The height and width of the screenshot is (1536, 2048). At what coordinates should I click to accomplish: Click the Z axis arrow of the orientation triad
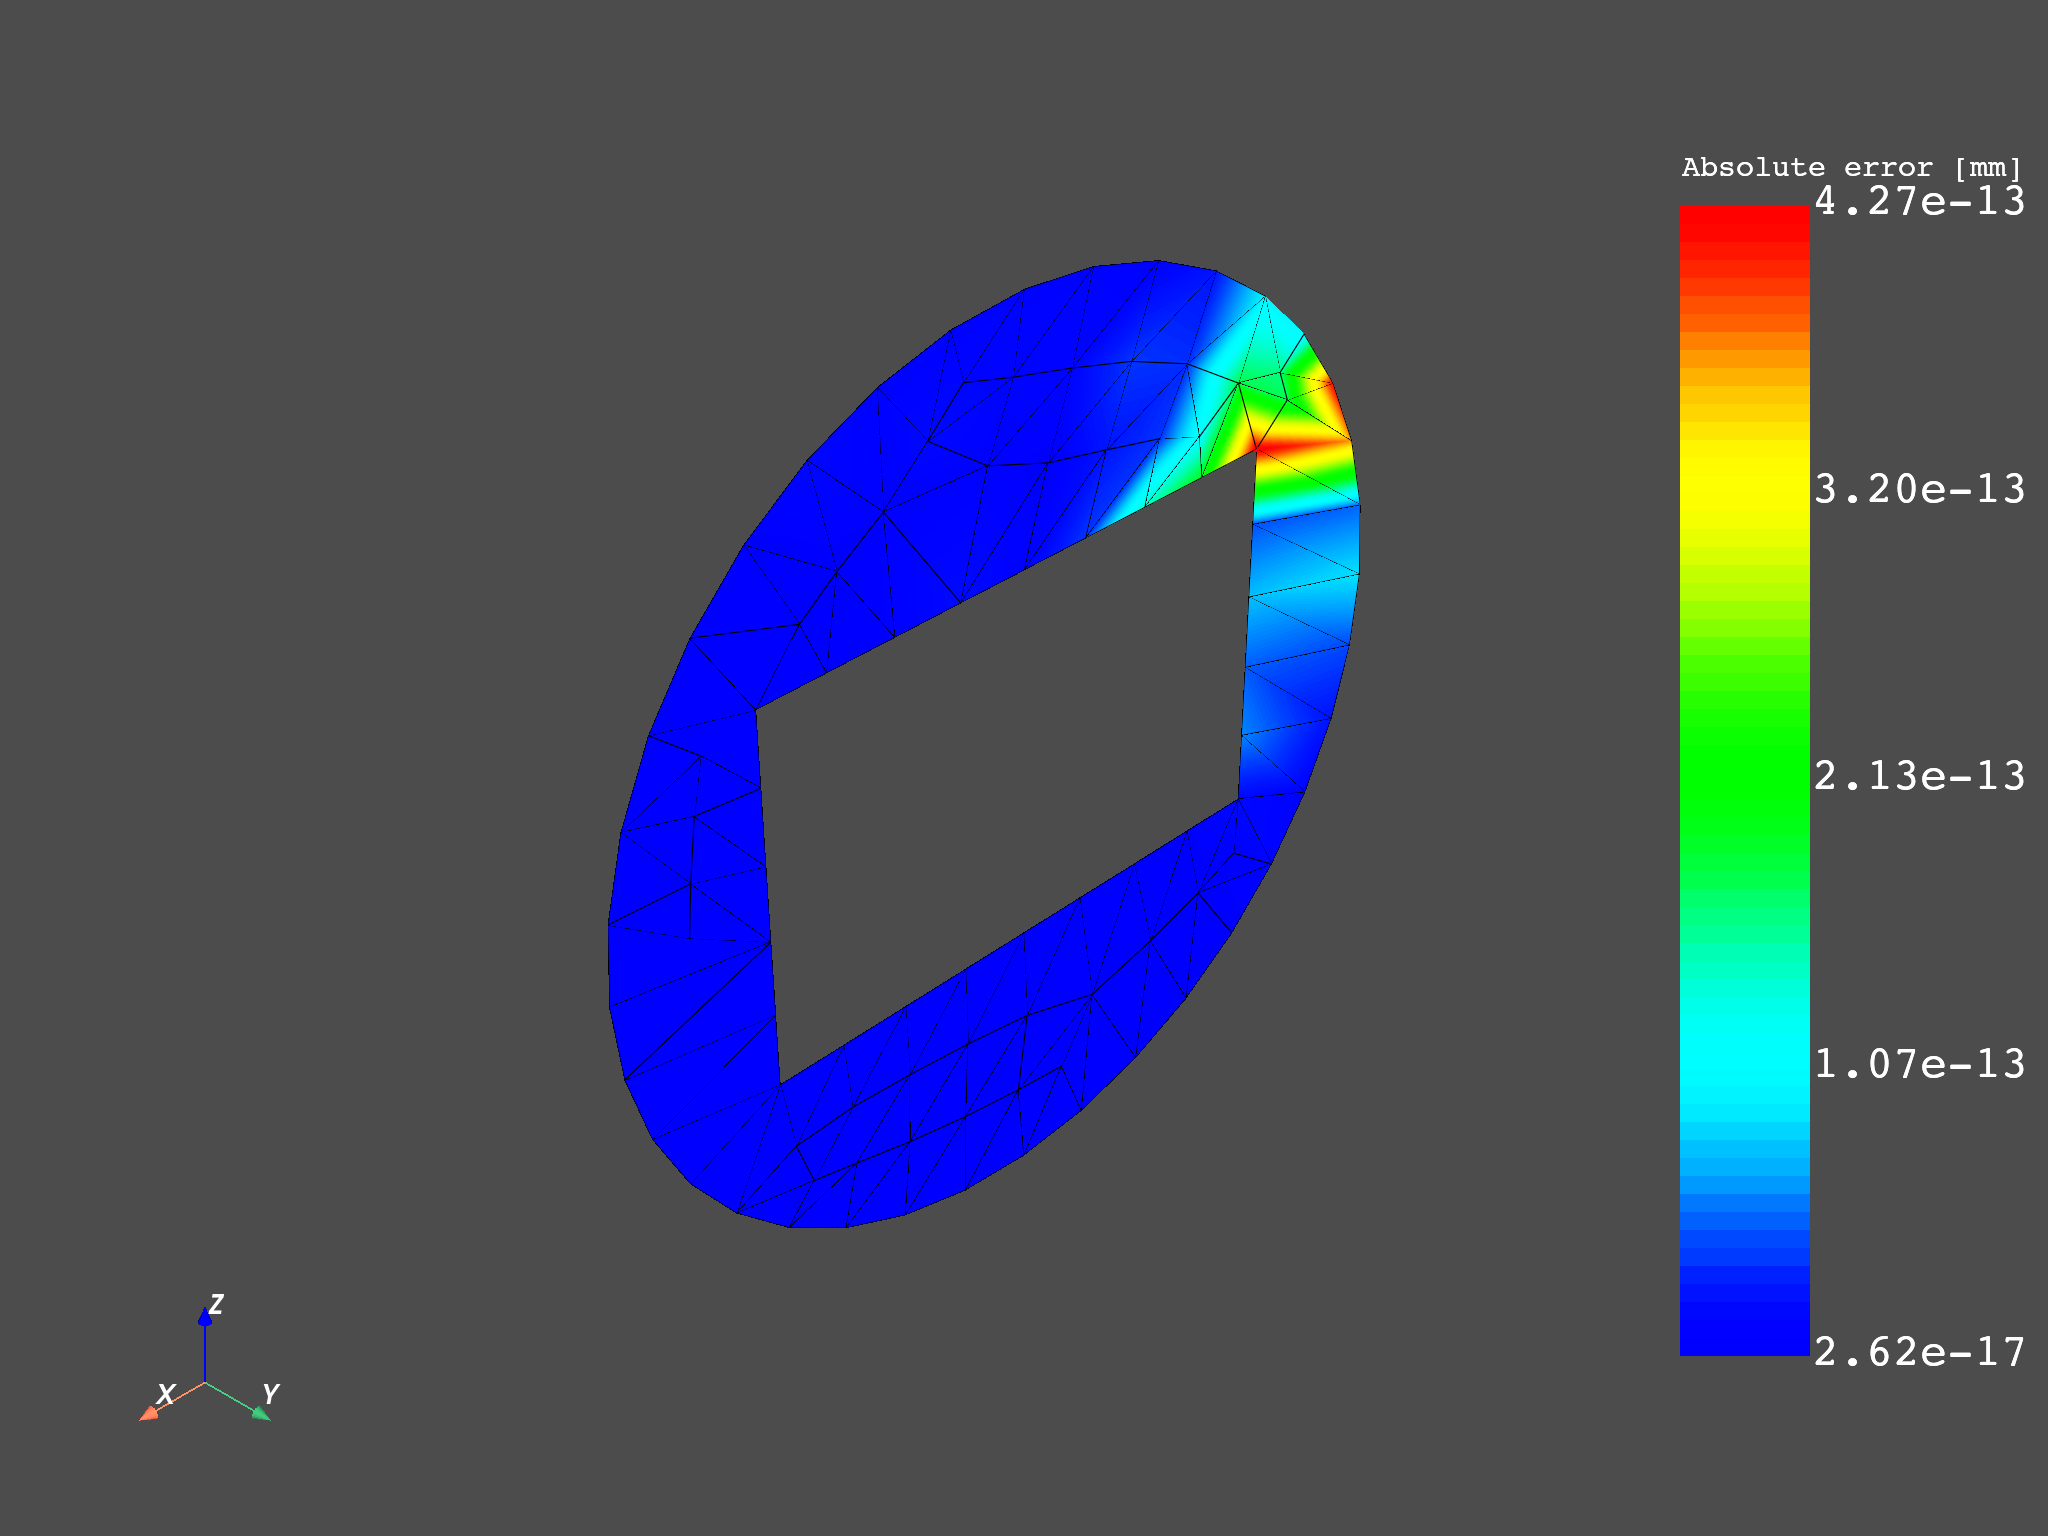pyautogui.click(x=205, y=1318)
